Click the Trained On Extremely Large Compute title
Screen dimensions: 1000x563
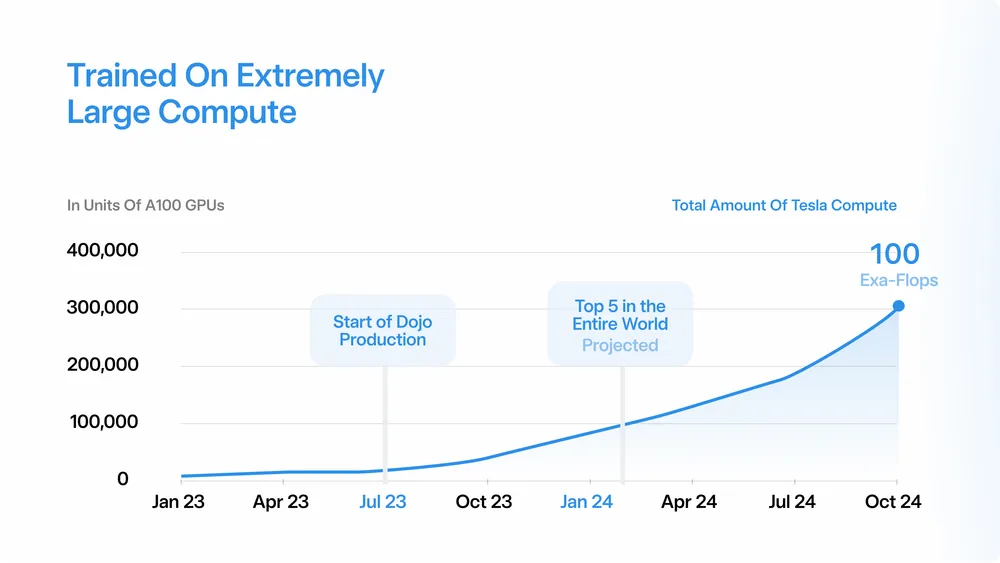[x=226, y=93]
